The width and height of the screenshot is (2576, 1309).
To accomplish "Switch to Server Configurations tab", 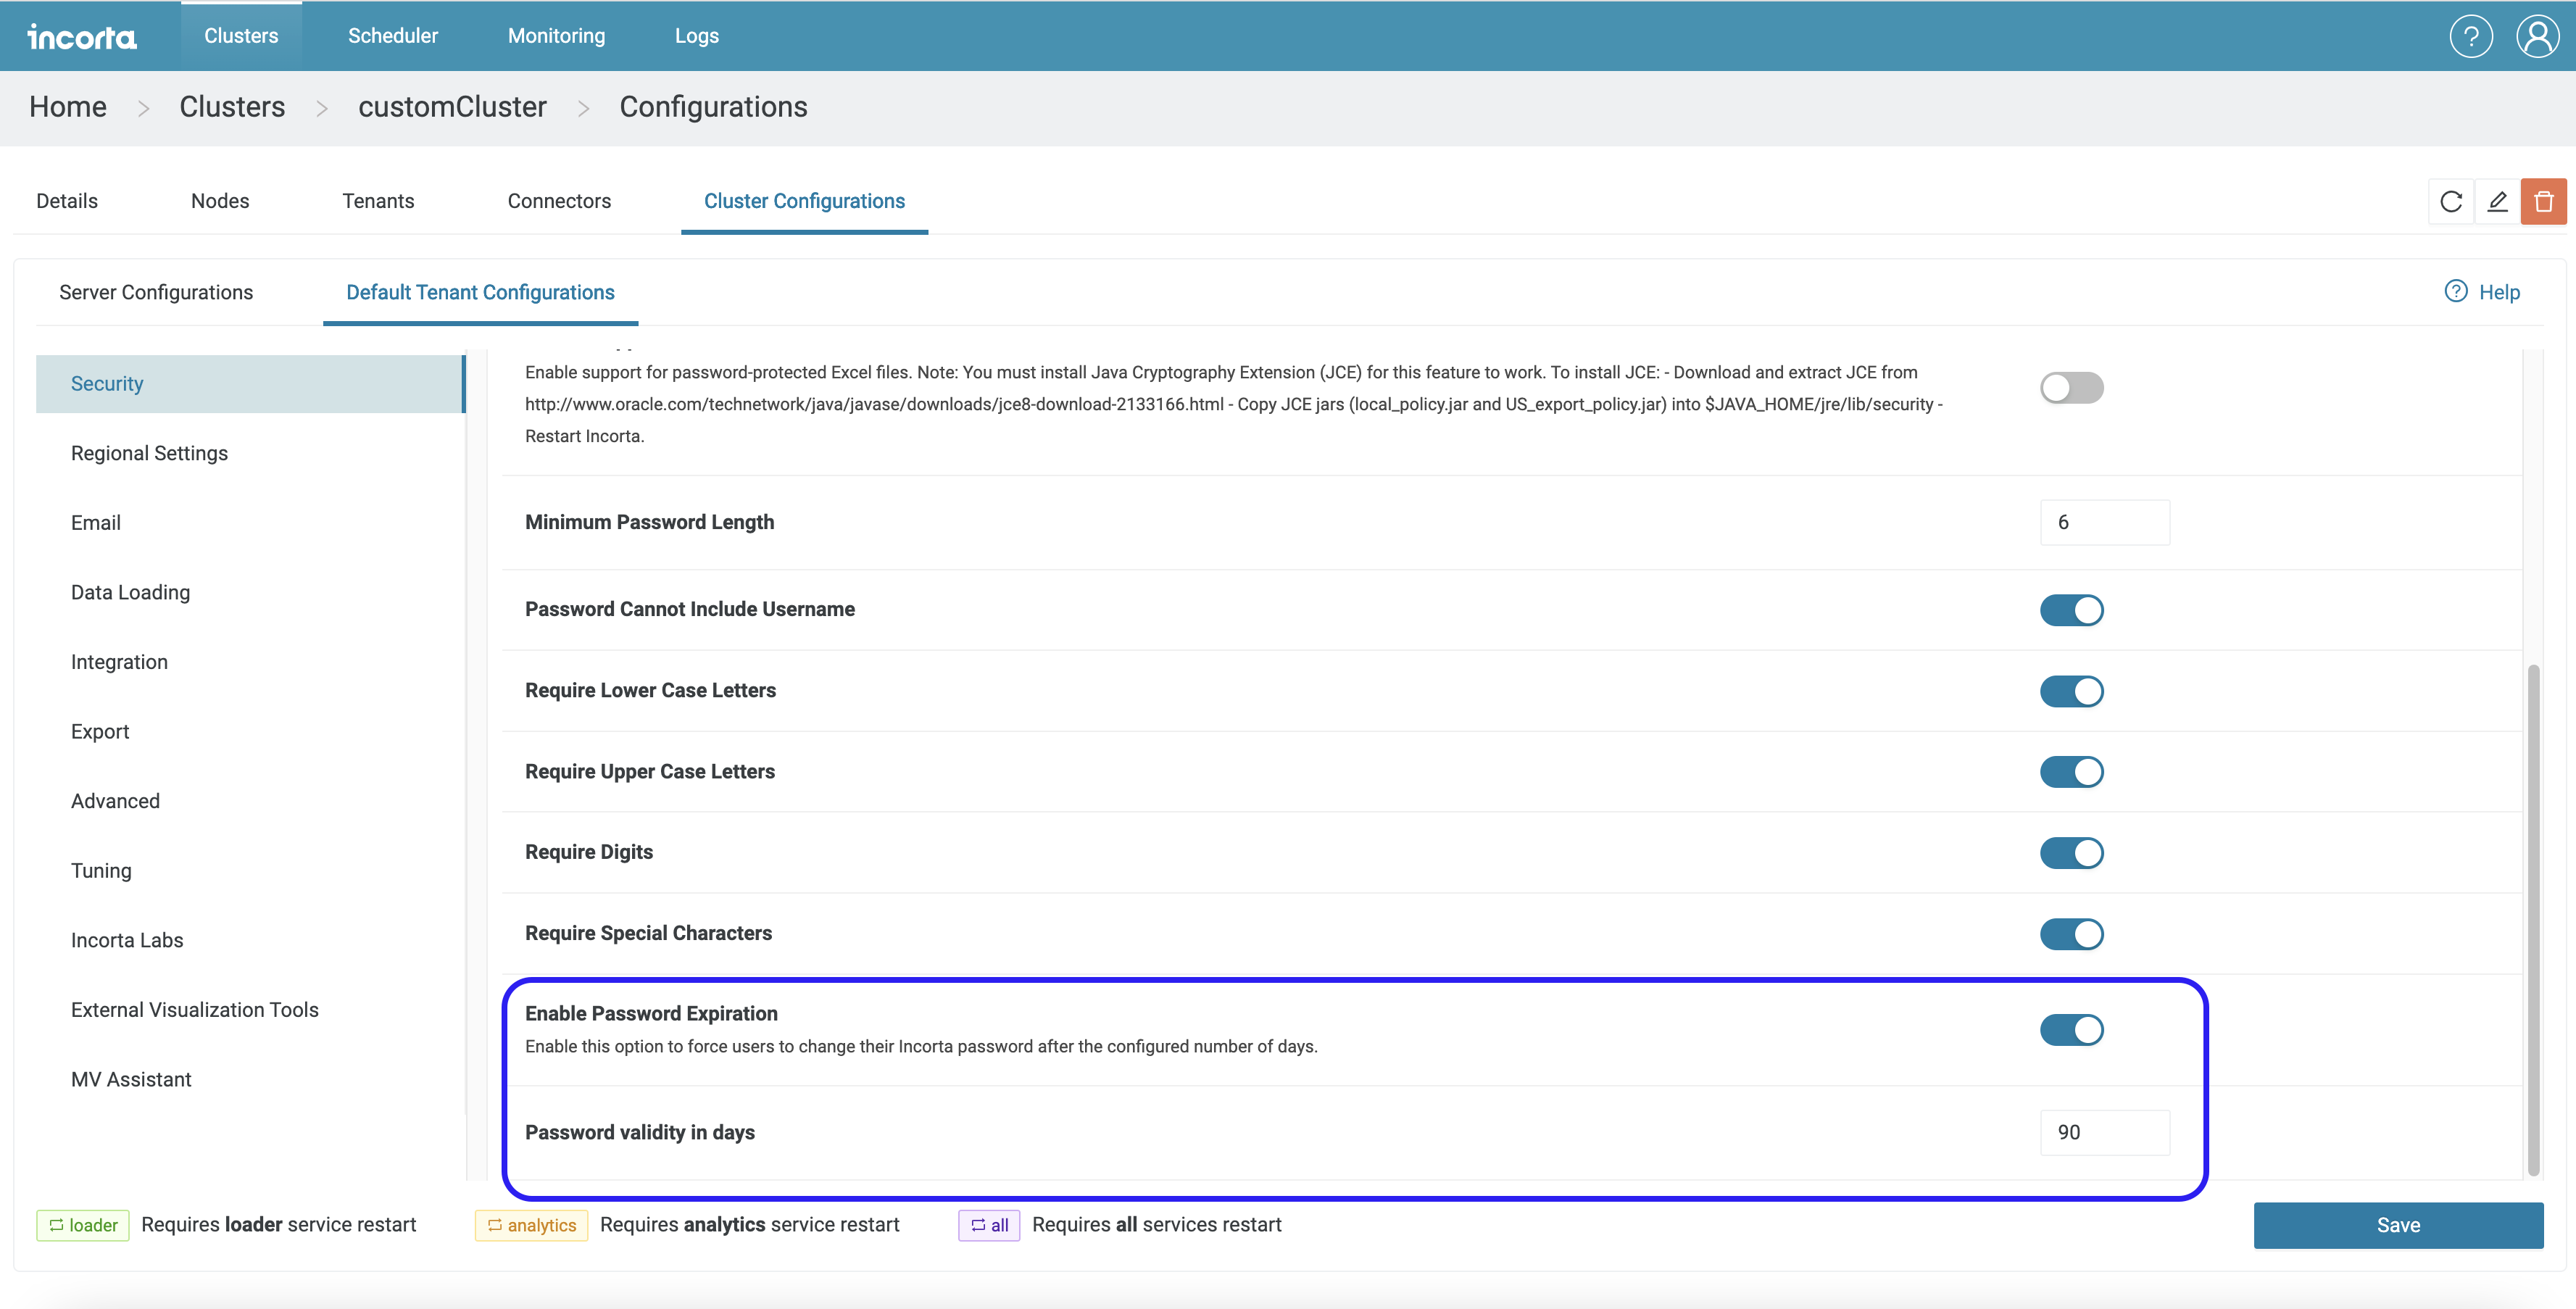I will 156,293.
